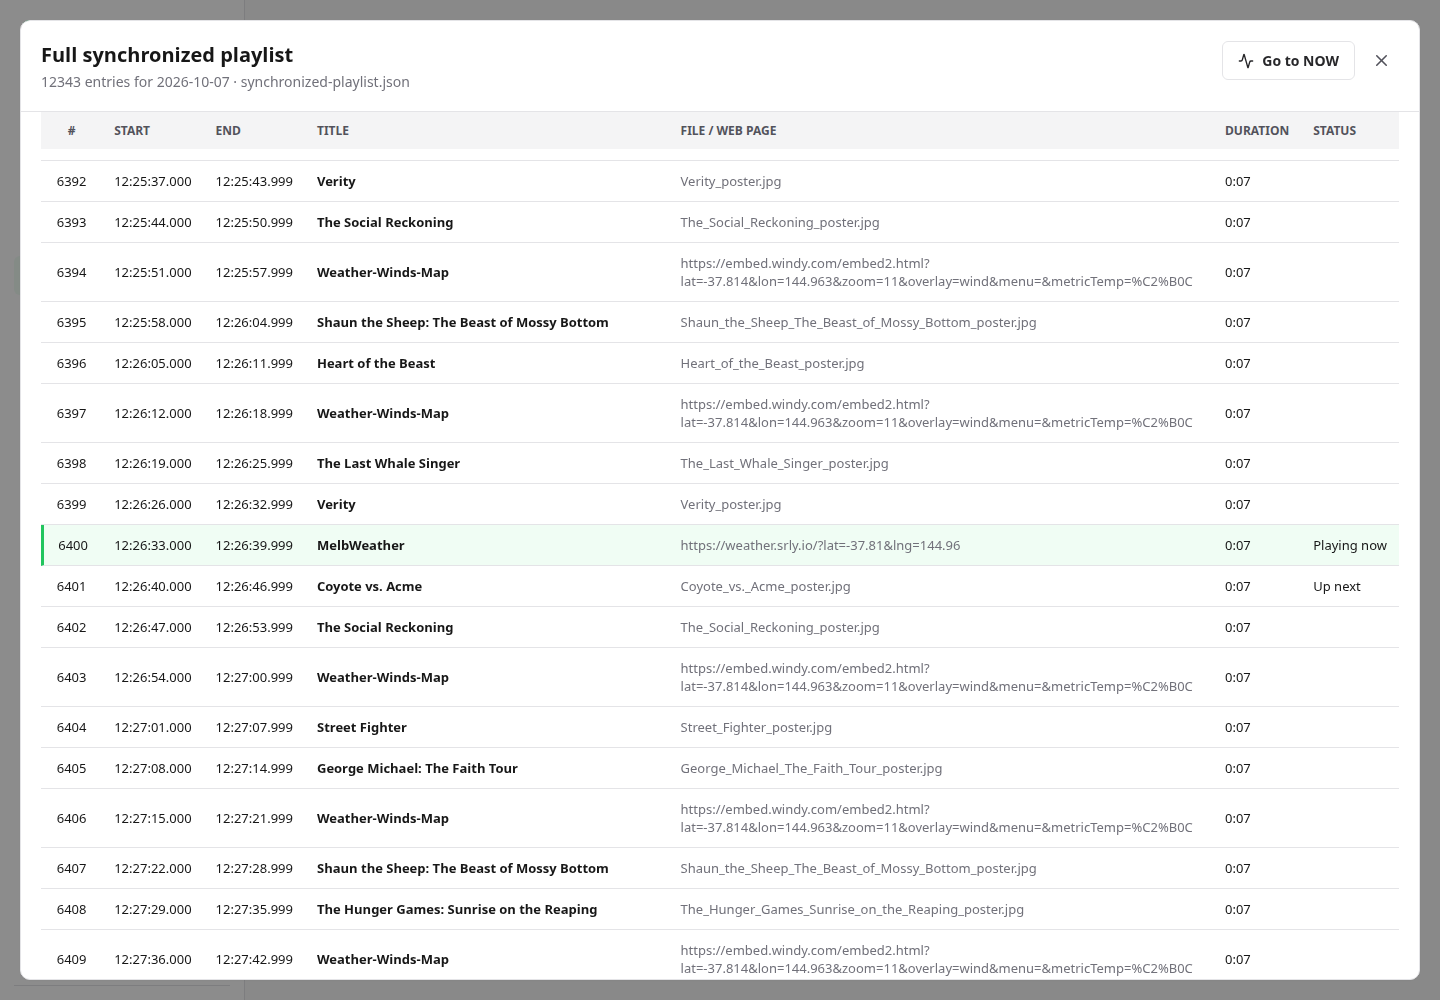Click the STATUS column header
1440x1000 pixels.
[1334, 131]
